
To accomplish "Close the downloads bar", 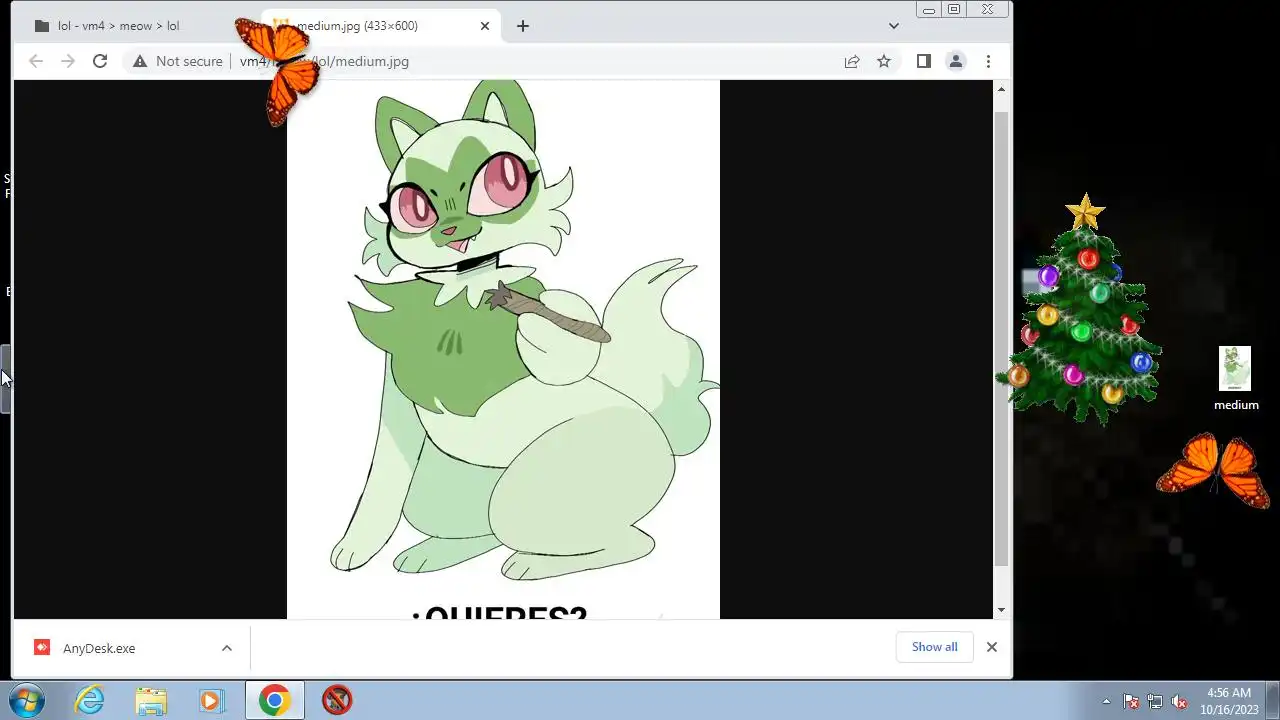I will pyautogui.click(x=992, y=647).
